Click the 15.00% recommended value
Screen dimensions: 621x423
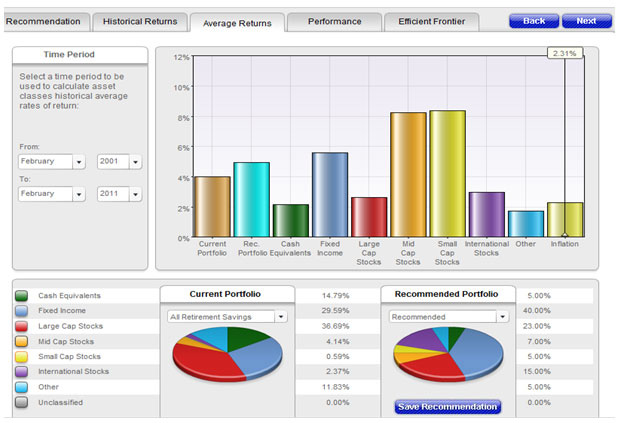pos(537,372)
